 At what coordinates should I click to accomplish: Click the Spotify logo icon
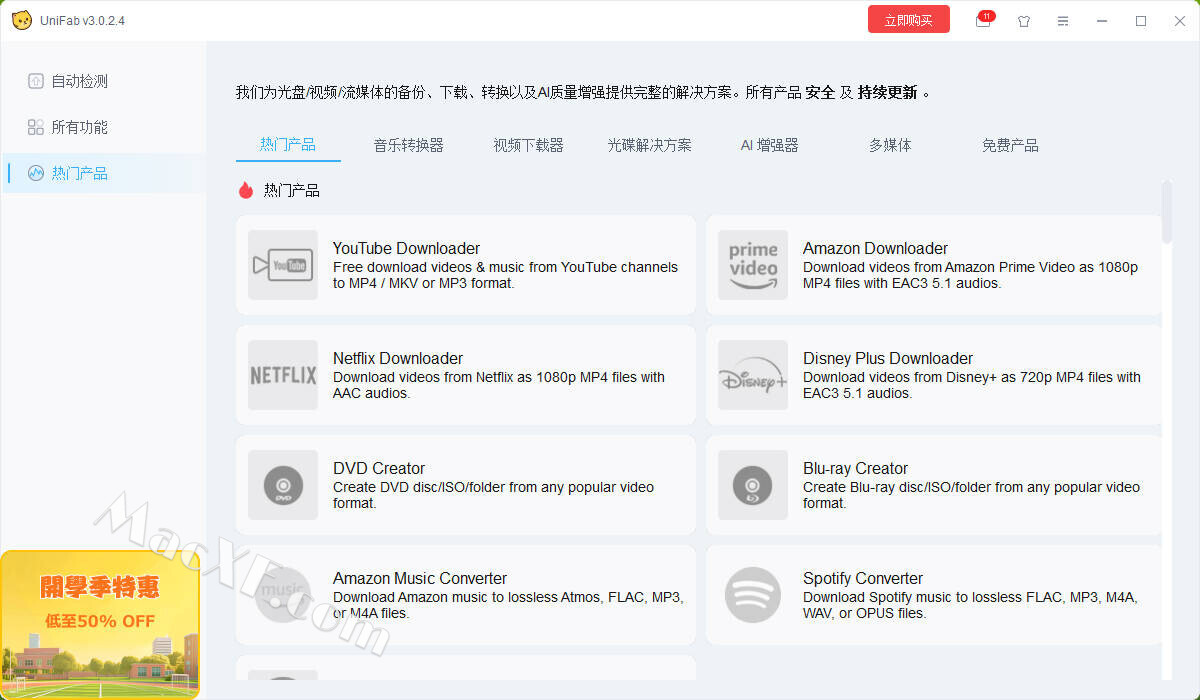(x=753, y=595)
